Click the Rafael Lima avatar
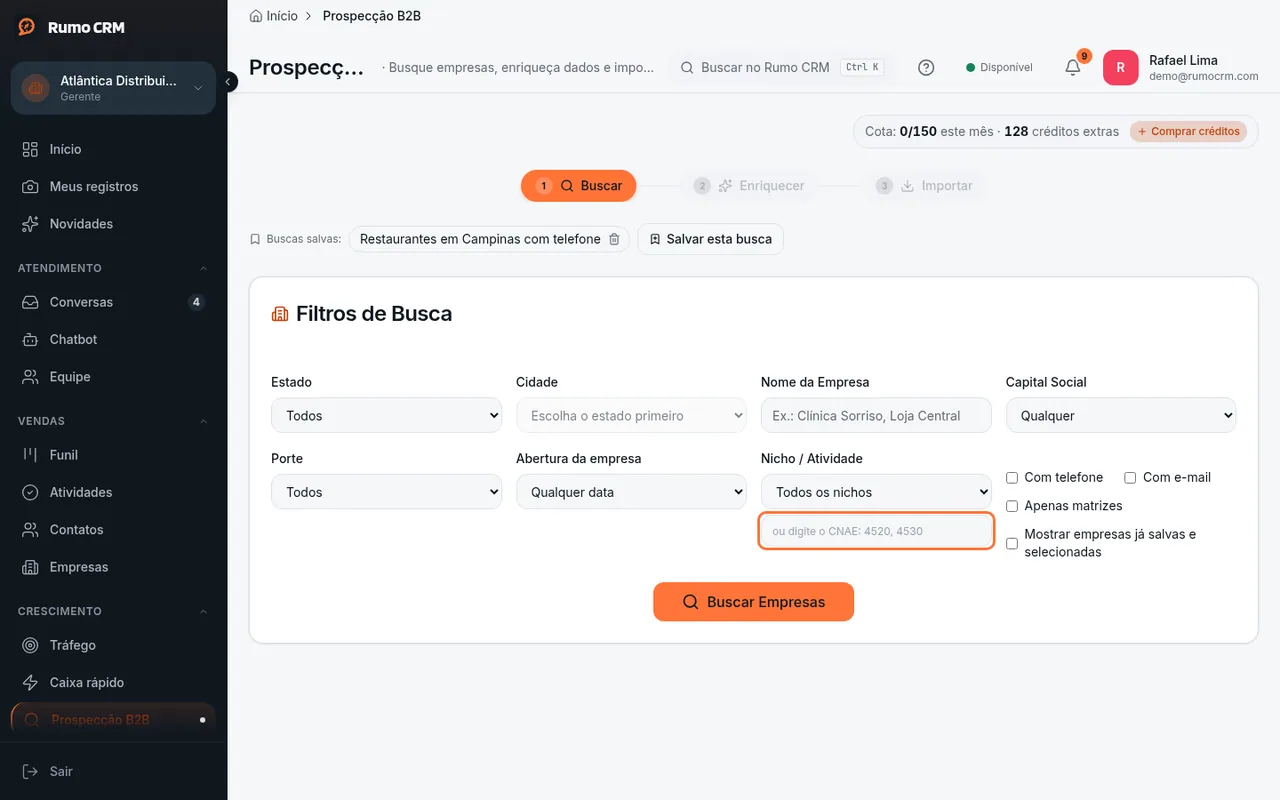The height and width of the screenshot is (800, 1280). pos(1120,67)
